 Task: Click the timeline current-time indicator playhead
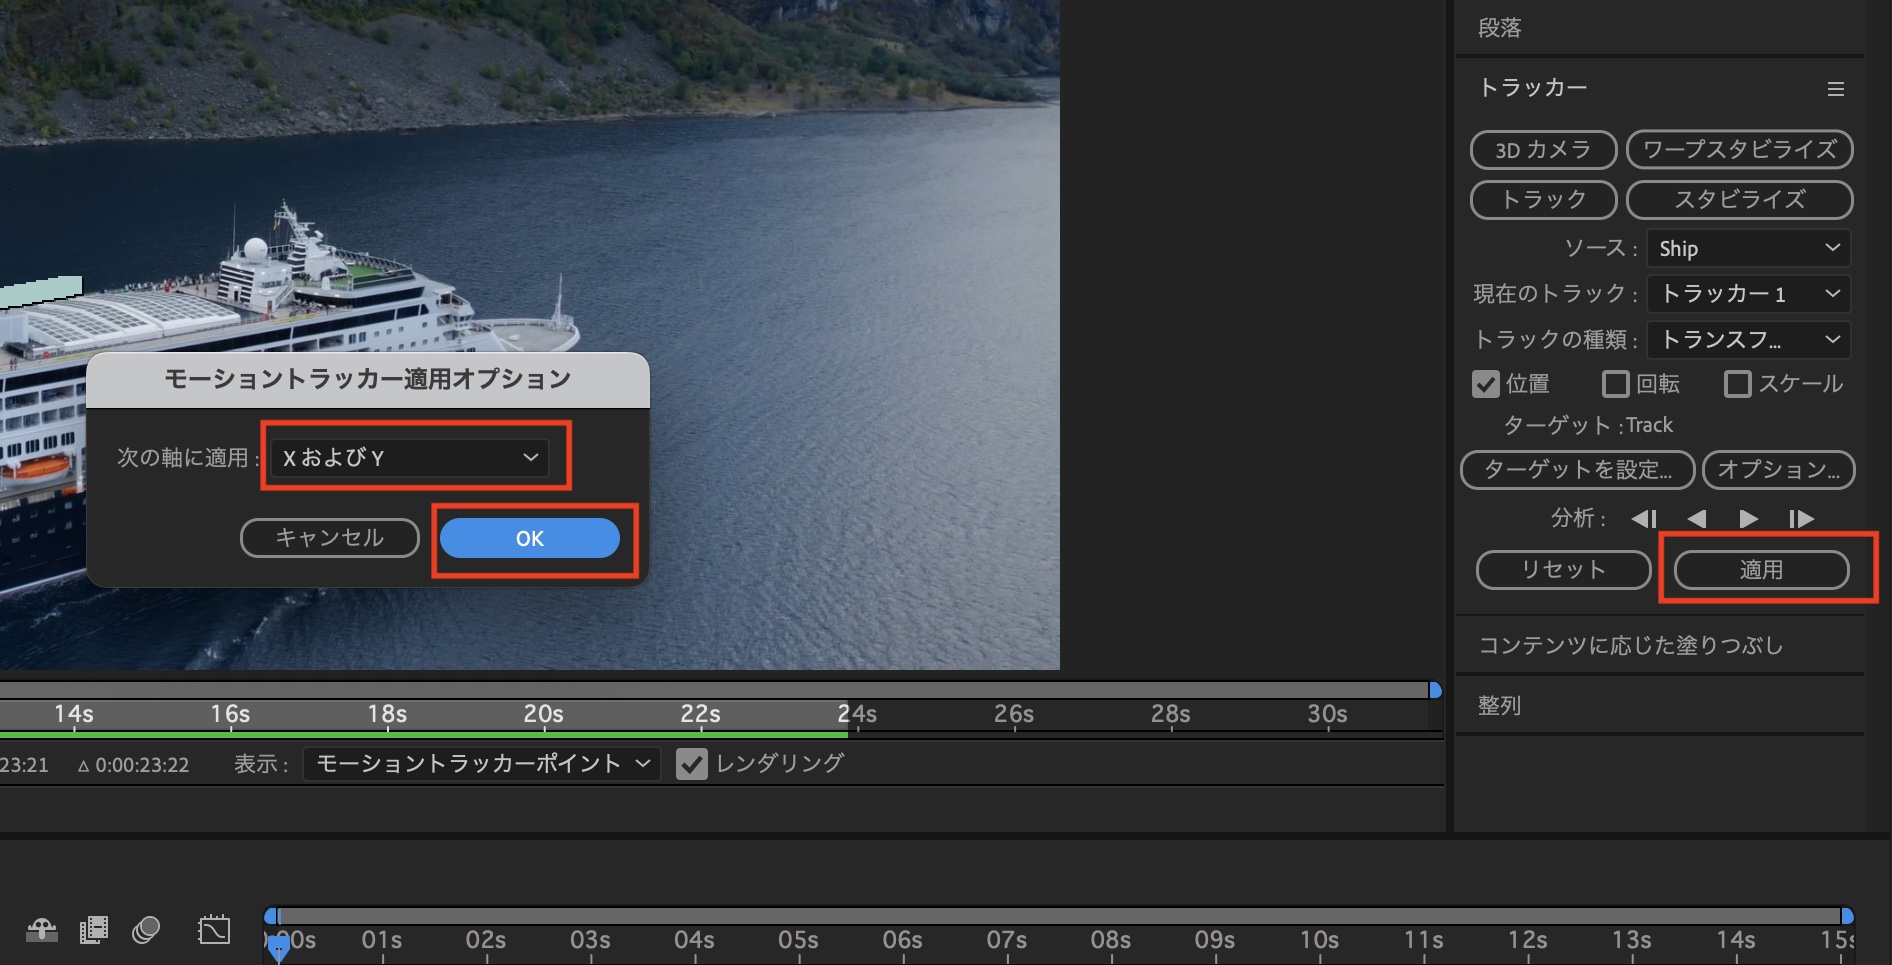tap(279, 946)
